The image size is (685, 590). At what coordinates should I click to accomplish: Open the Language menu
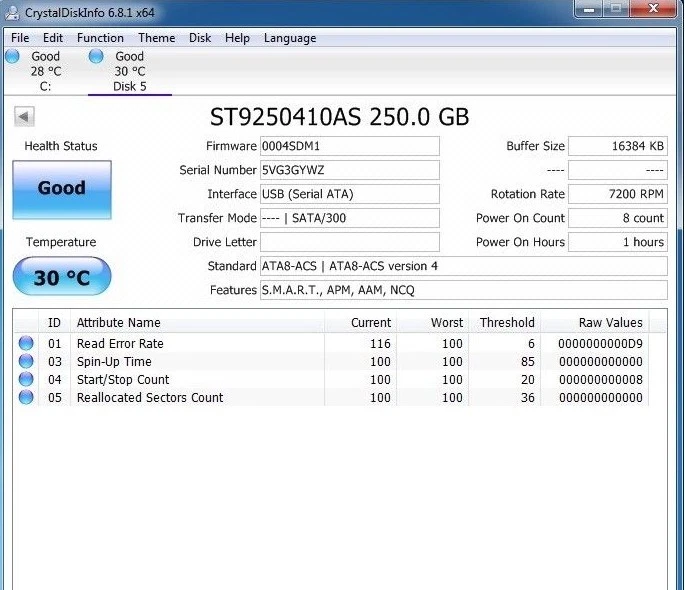[290, 38]
